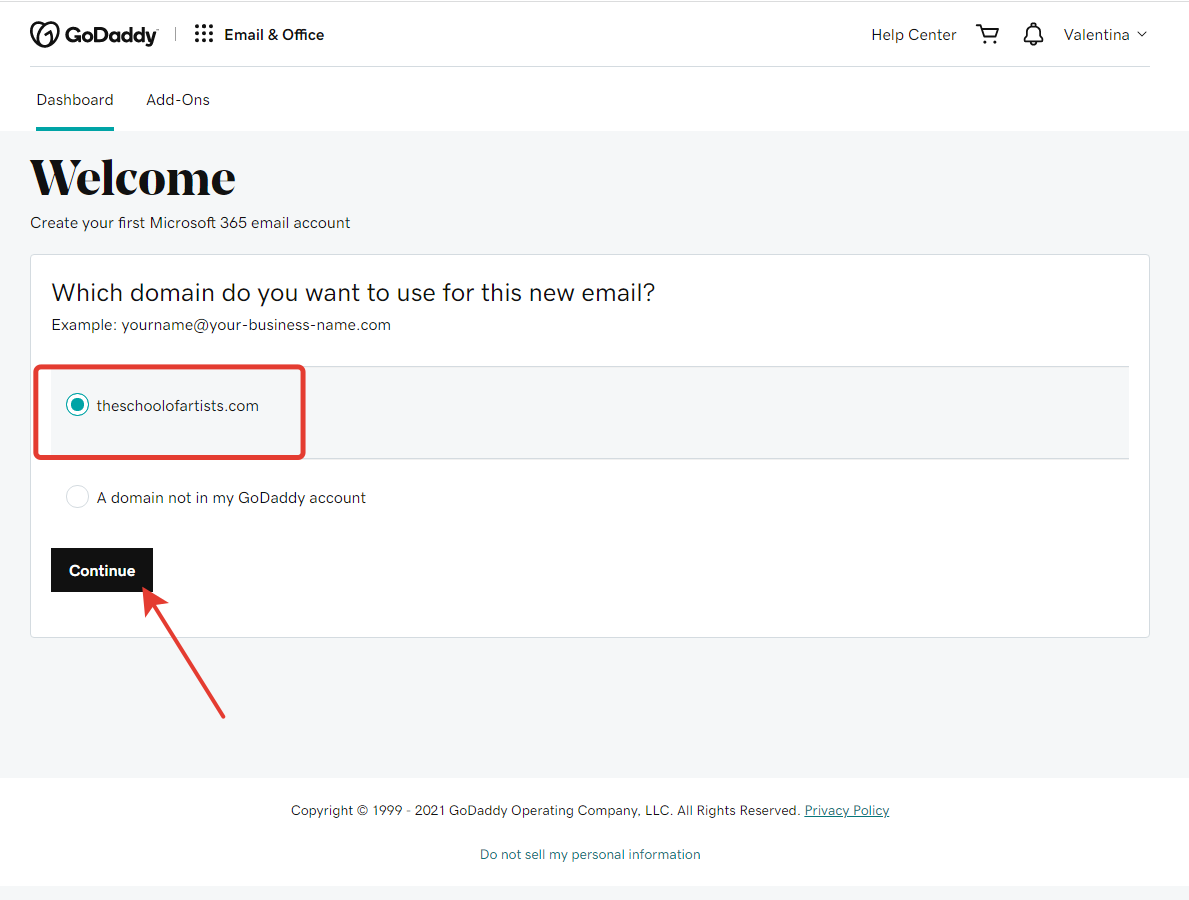This screenshot has height=900, width=1189.
Task: Expand the Valentina account menu
Action: pos(1105,35)
